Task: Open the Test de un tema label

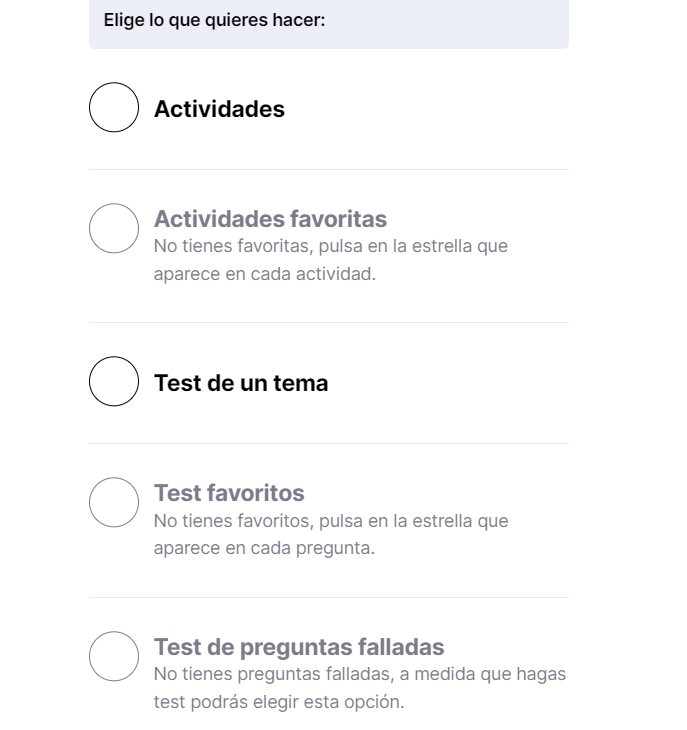Action: [241, 383]
